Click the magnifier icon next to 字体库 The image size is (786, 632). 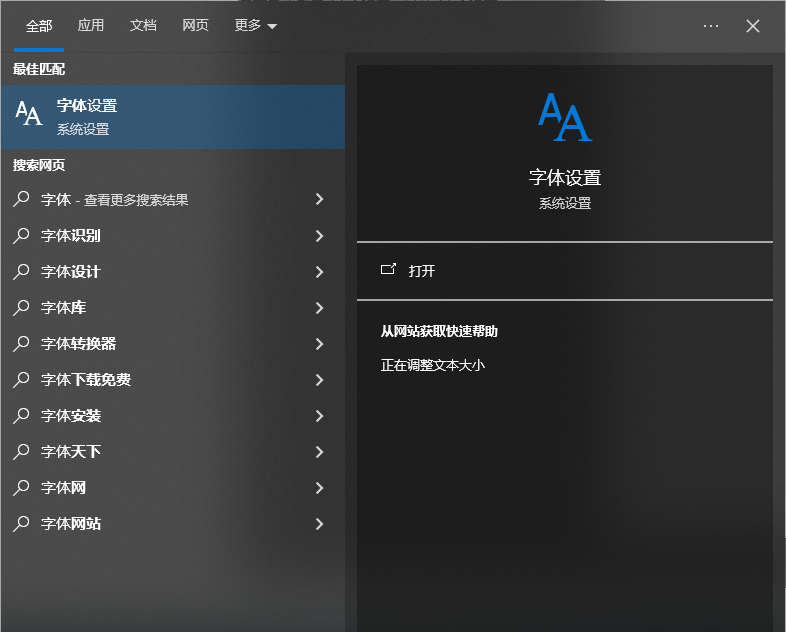click(x=21, y=308)
